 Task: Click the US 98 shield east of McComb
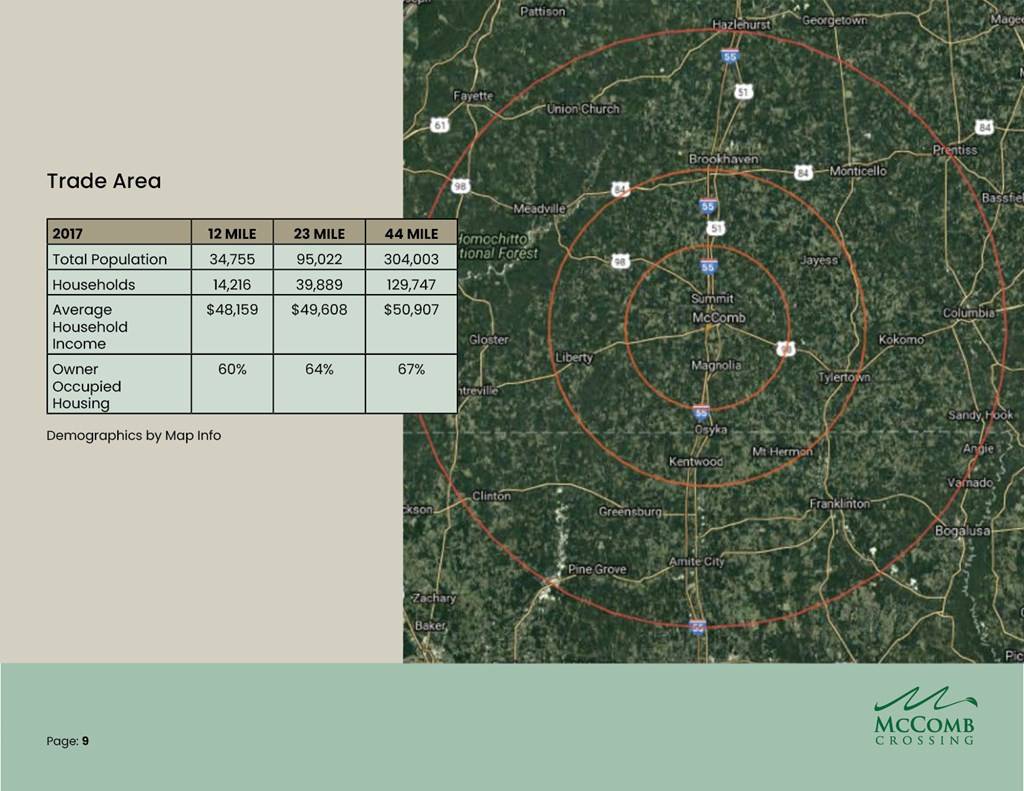click(787, 349)
